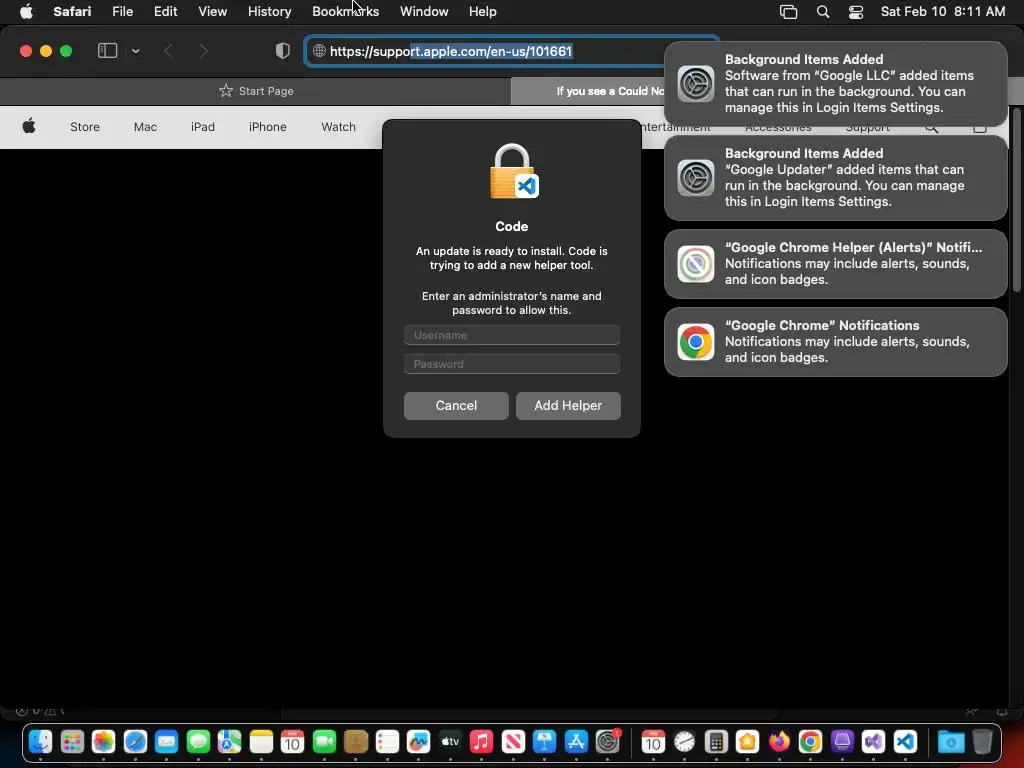
Task: Switch to the Start Page tab
Action: click(x=256, y=91)
